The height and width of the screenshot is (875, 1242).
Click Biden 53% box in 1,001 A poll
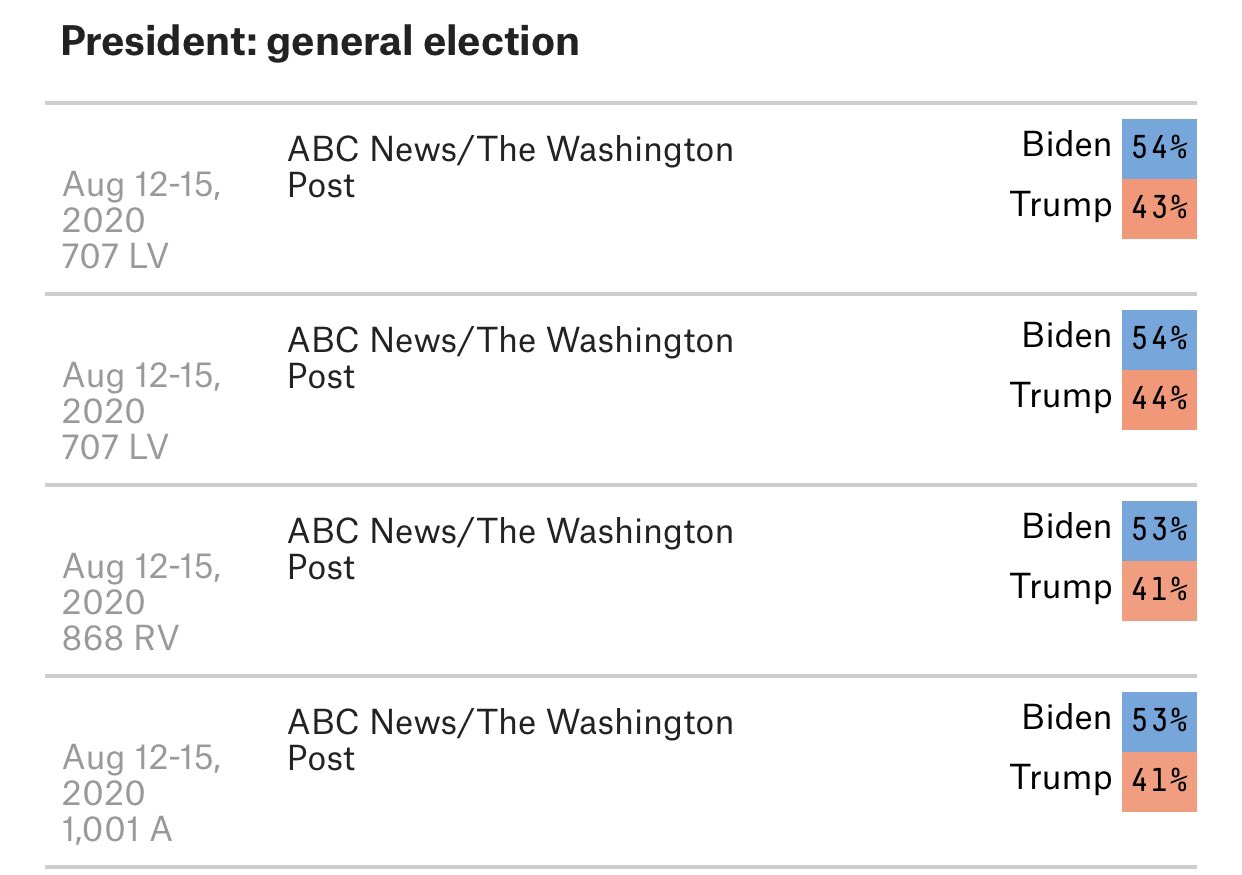1159,722
